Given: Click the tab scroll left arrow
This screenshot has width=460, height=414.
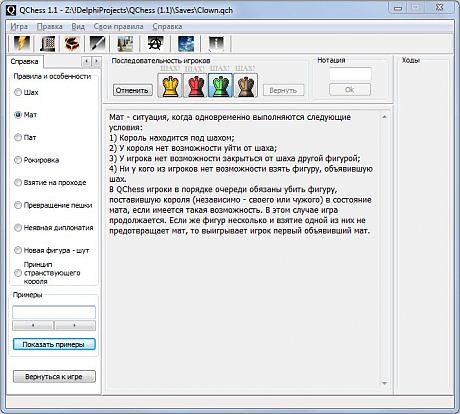Looking at the screenshot, I should (86, 61).
